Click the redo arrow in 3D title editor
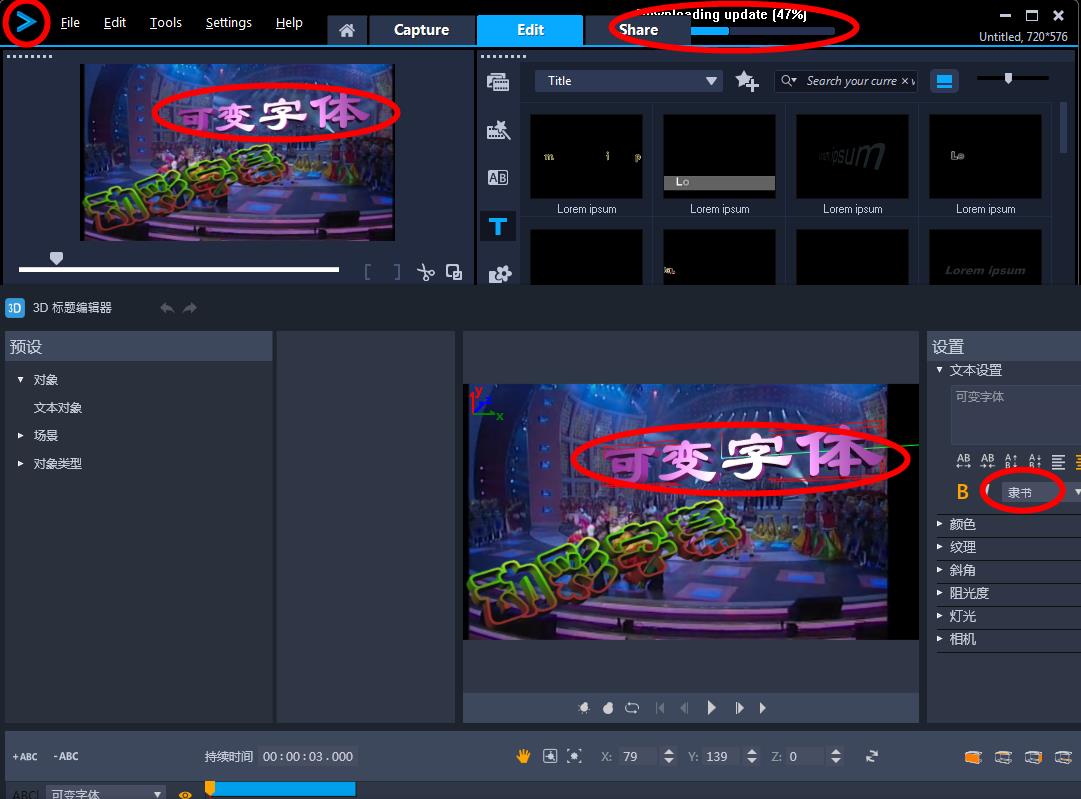The image size is (1081, 799). tap(190, 307)
